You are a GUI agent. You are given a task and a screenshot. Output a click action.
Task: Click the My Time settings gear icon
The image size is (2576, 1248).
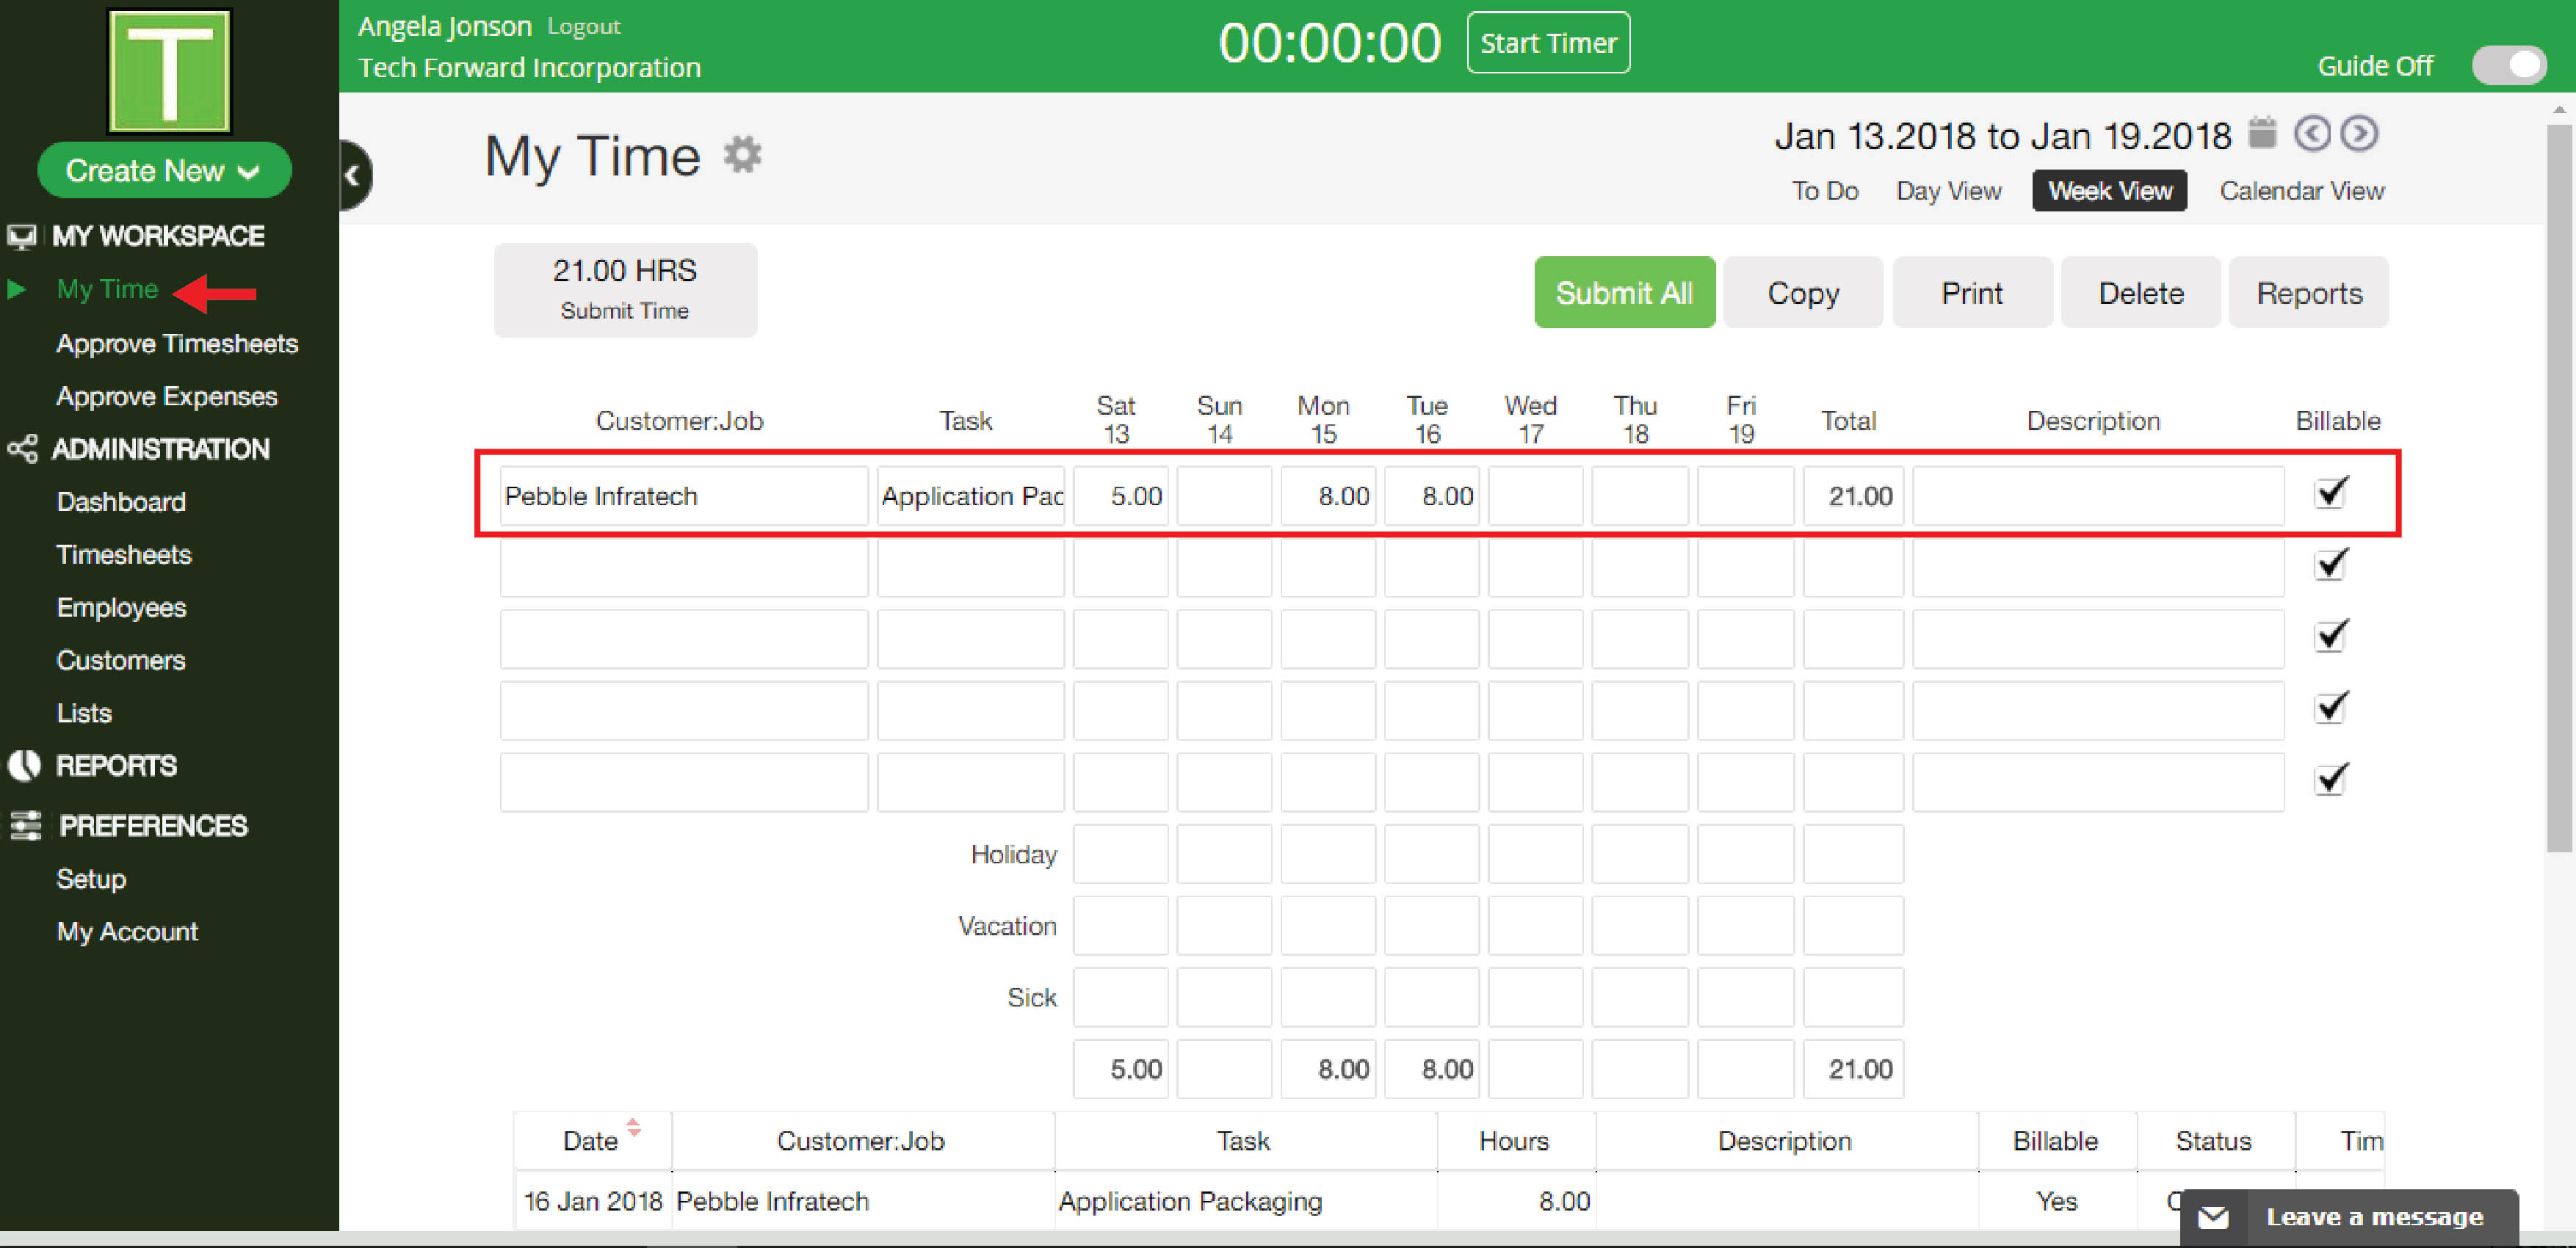(742, 155)
